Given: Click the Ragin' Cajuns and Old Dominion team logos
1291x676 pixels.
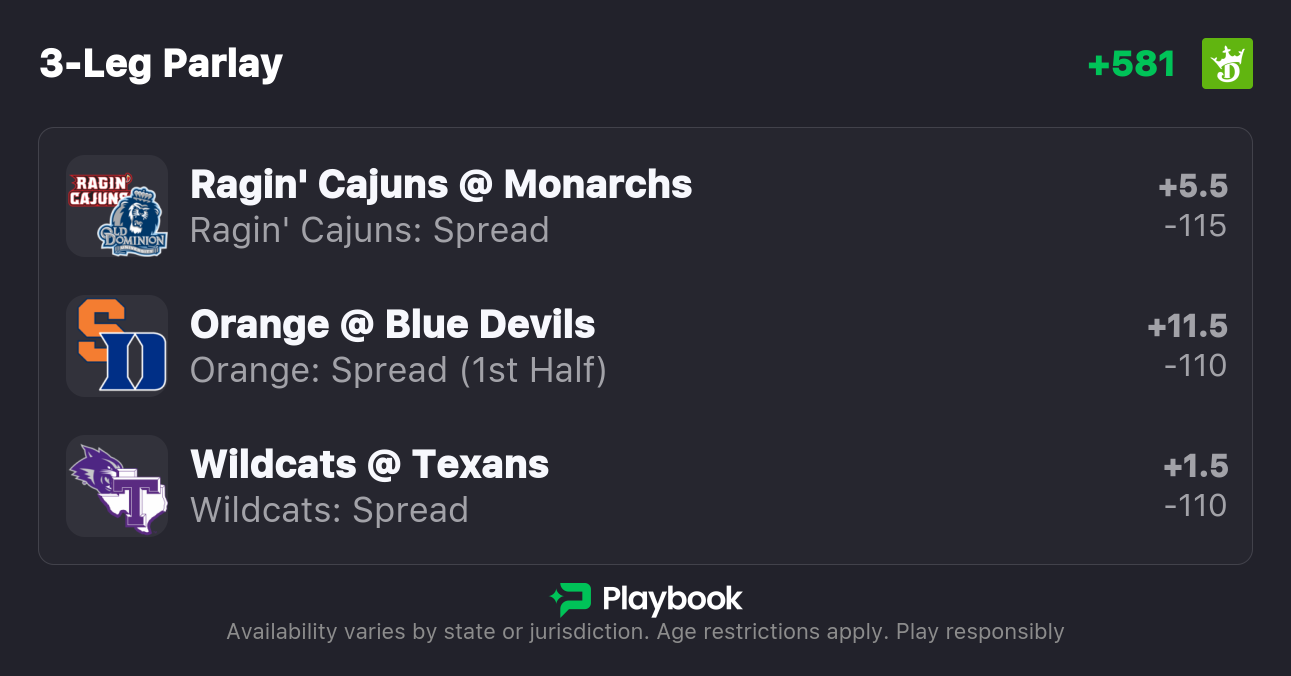Looking at the screenshot, I should (x=117, y=206).
